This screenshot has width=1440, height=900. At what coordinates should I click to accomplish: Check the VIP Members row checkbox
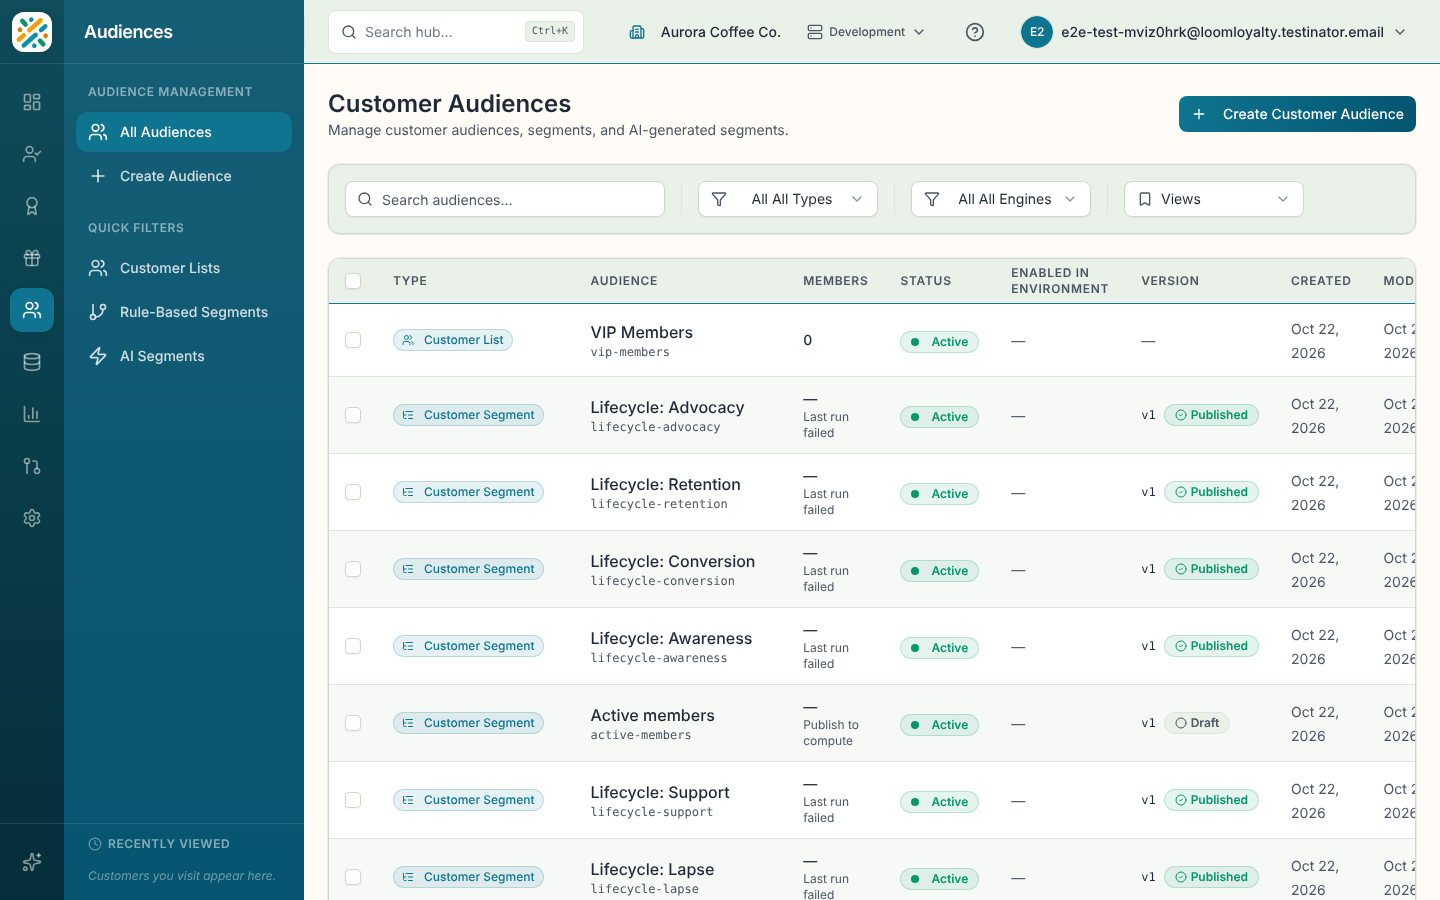(353, 340)
